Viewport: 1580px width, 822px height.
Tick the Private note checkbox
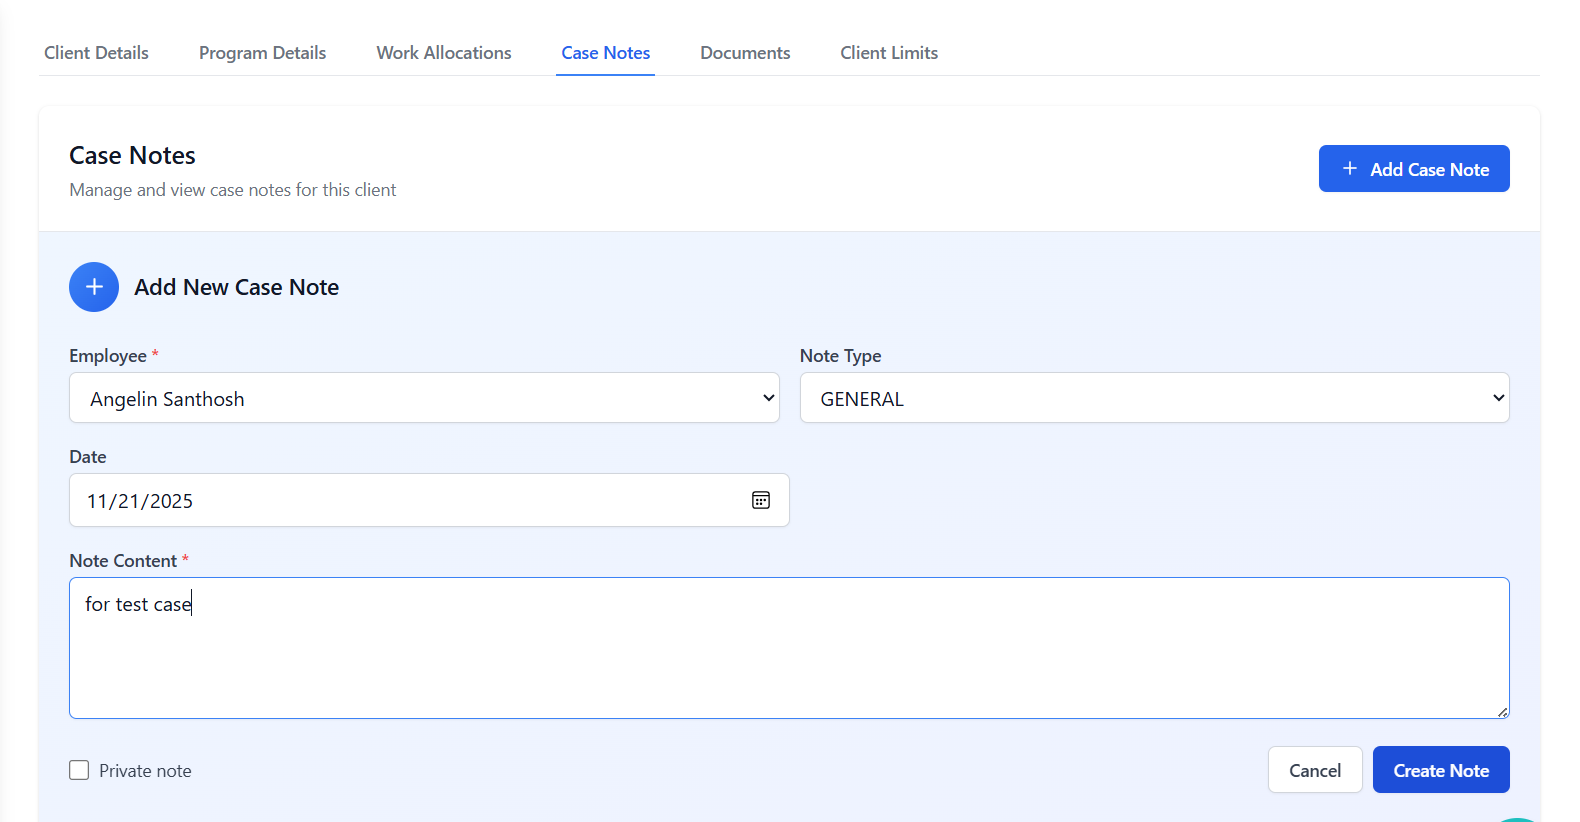(79, 770)
